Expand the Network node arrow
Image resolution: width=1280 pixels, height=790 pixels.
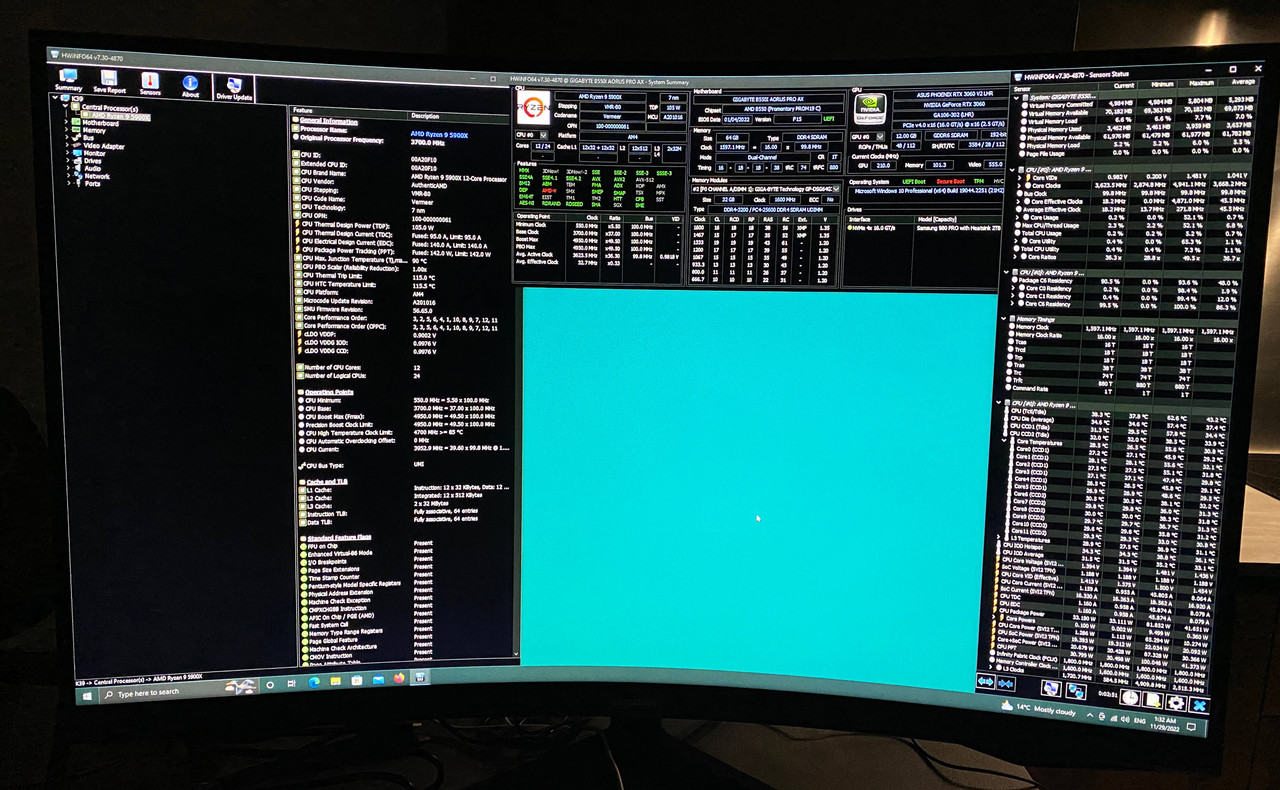tap(66, 176)
